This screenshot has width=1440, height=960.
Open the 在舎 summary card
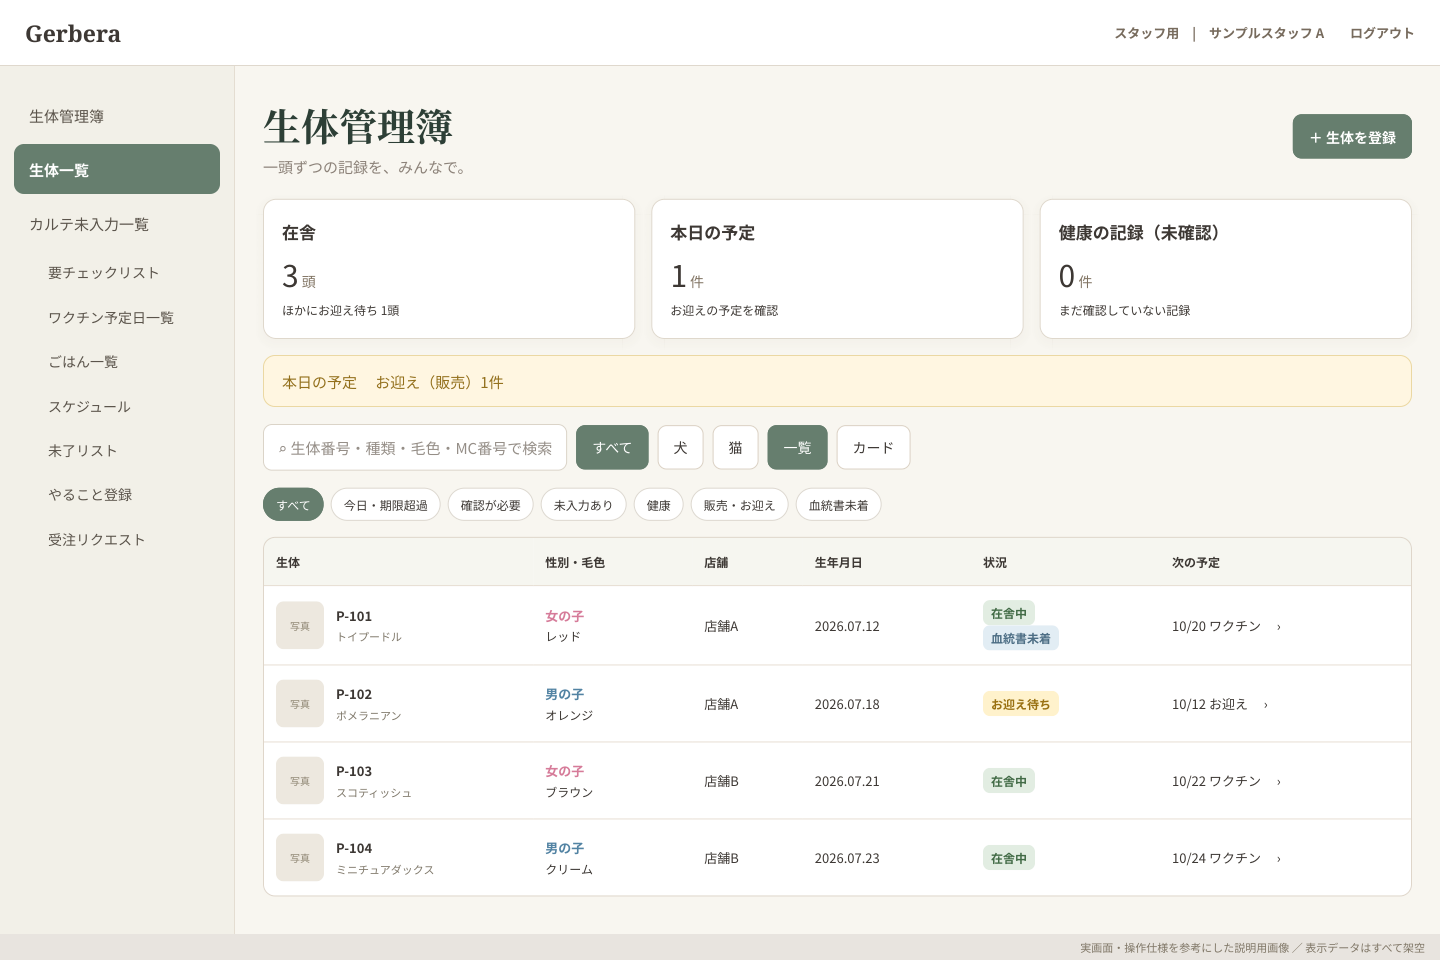click(449, 269)
